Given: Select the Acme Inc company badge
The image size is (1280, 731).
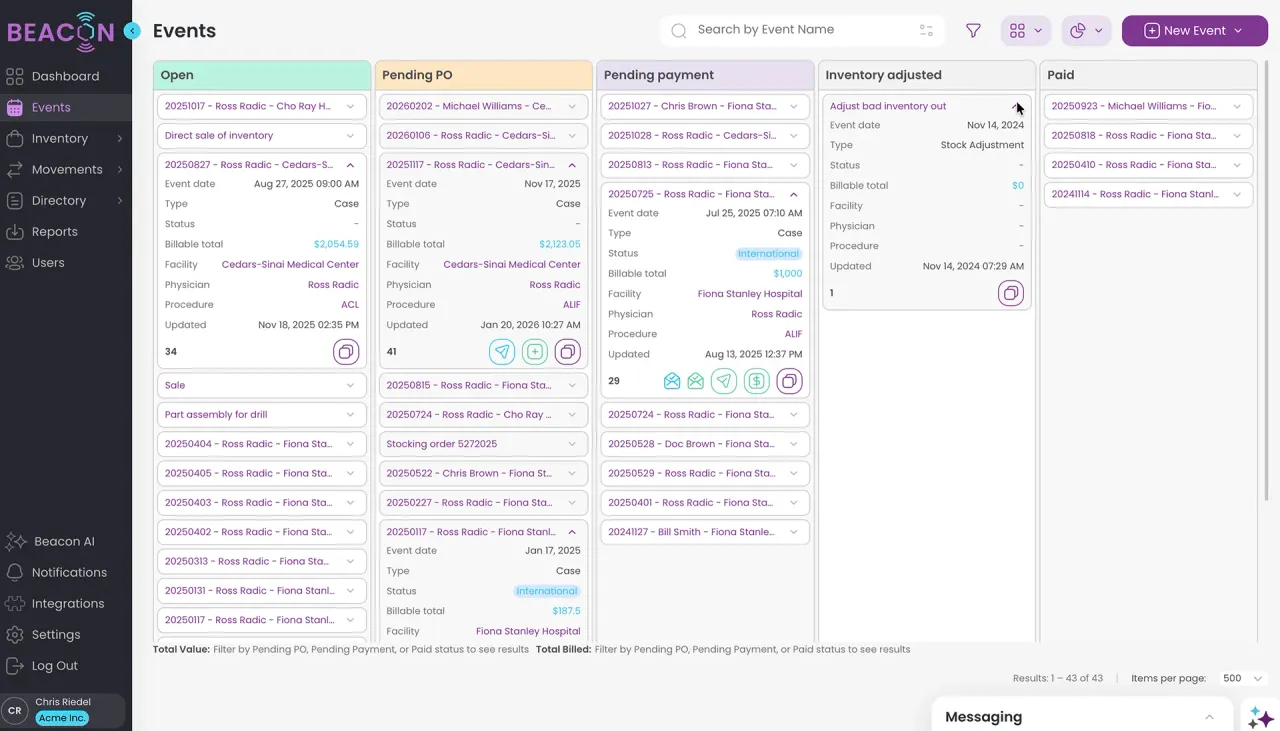Looking at the screenshot, I should pyautogui.click(x=61, y=718).
